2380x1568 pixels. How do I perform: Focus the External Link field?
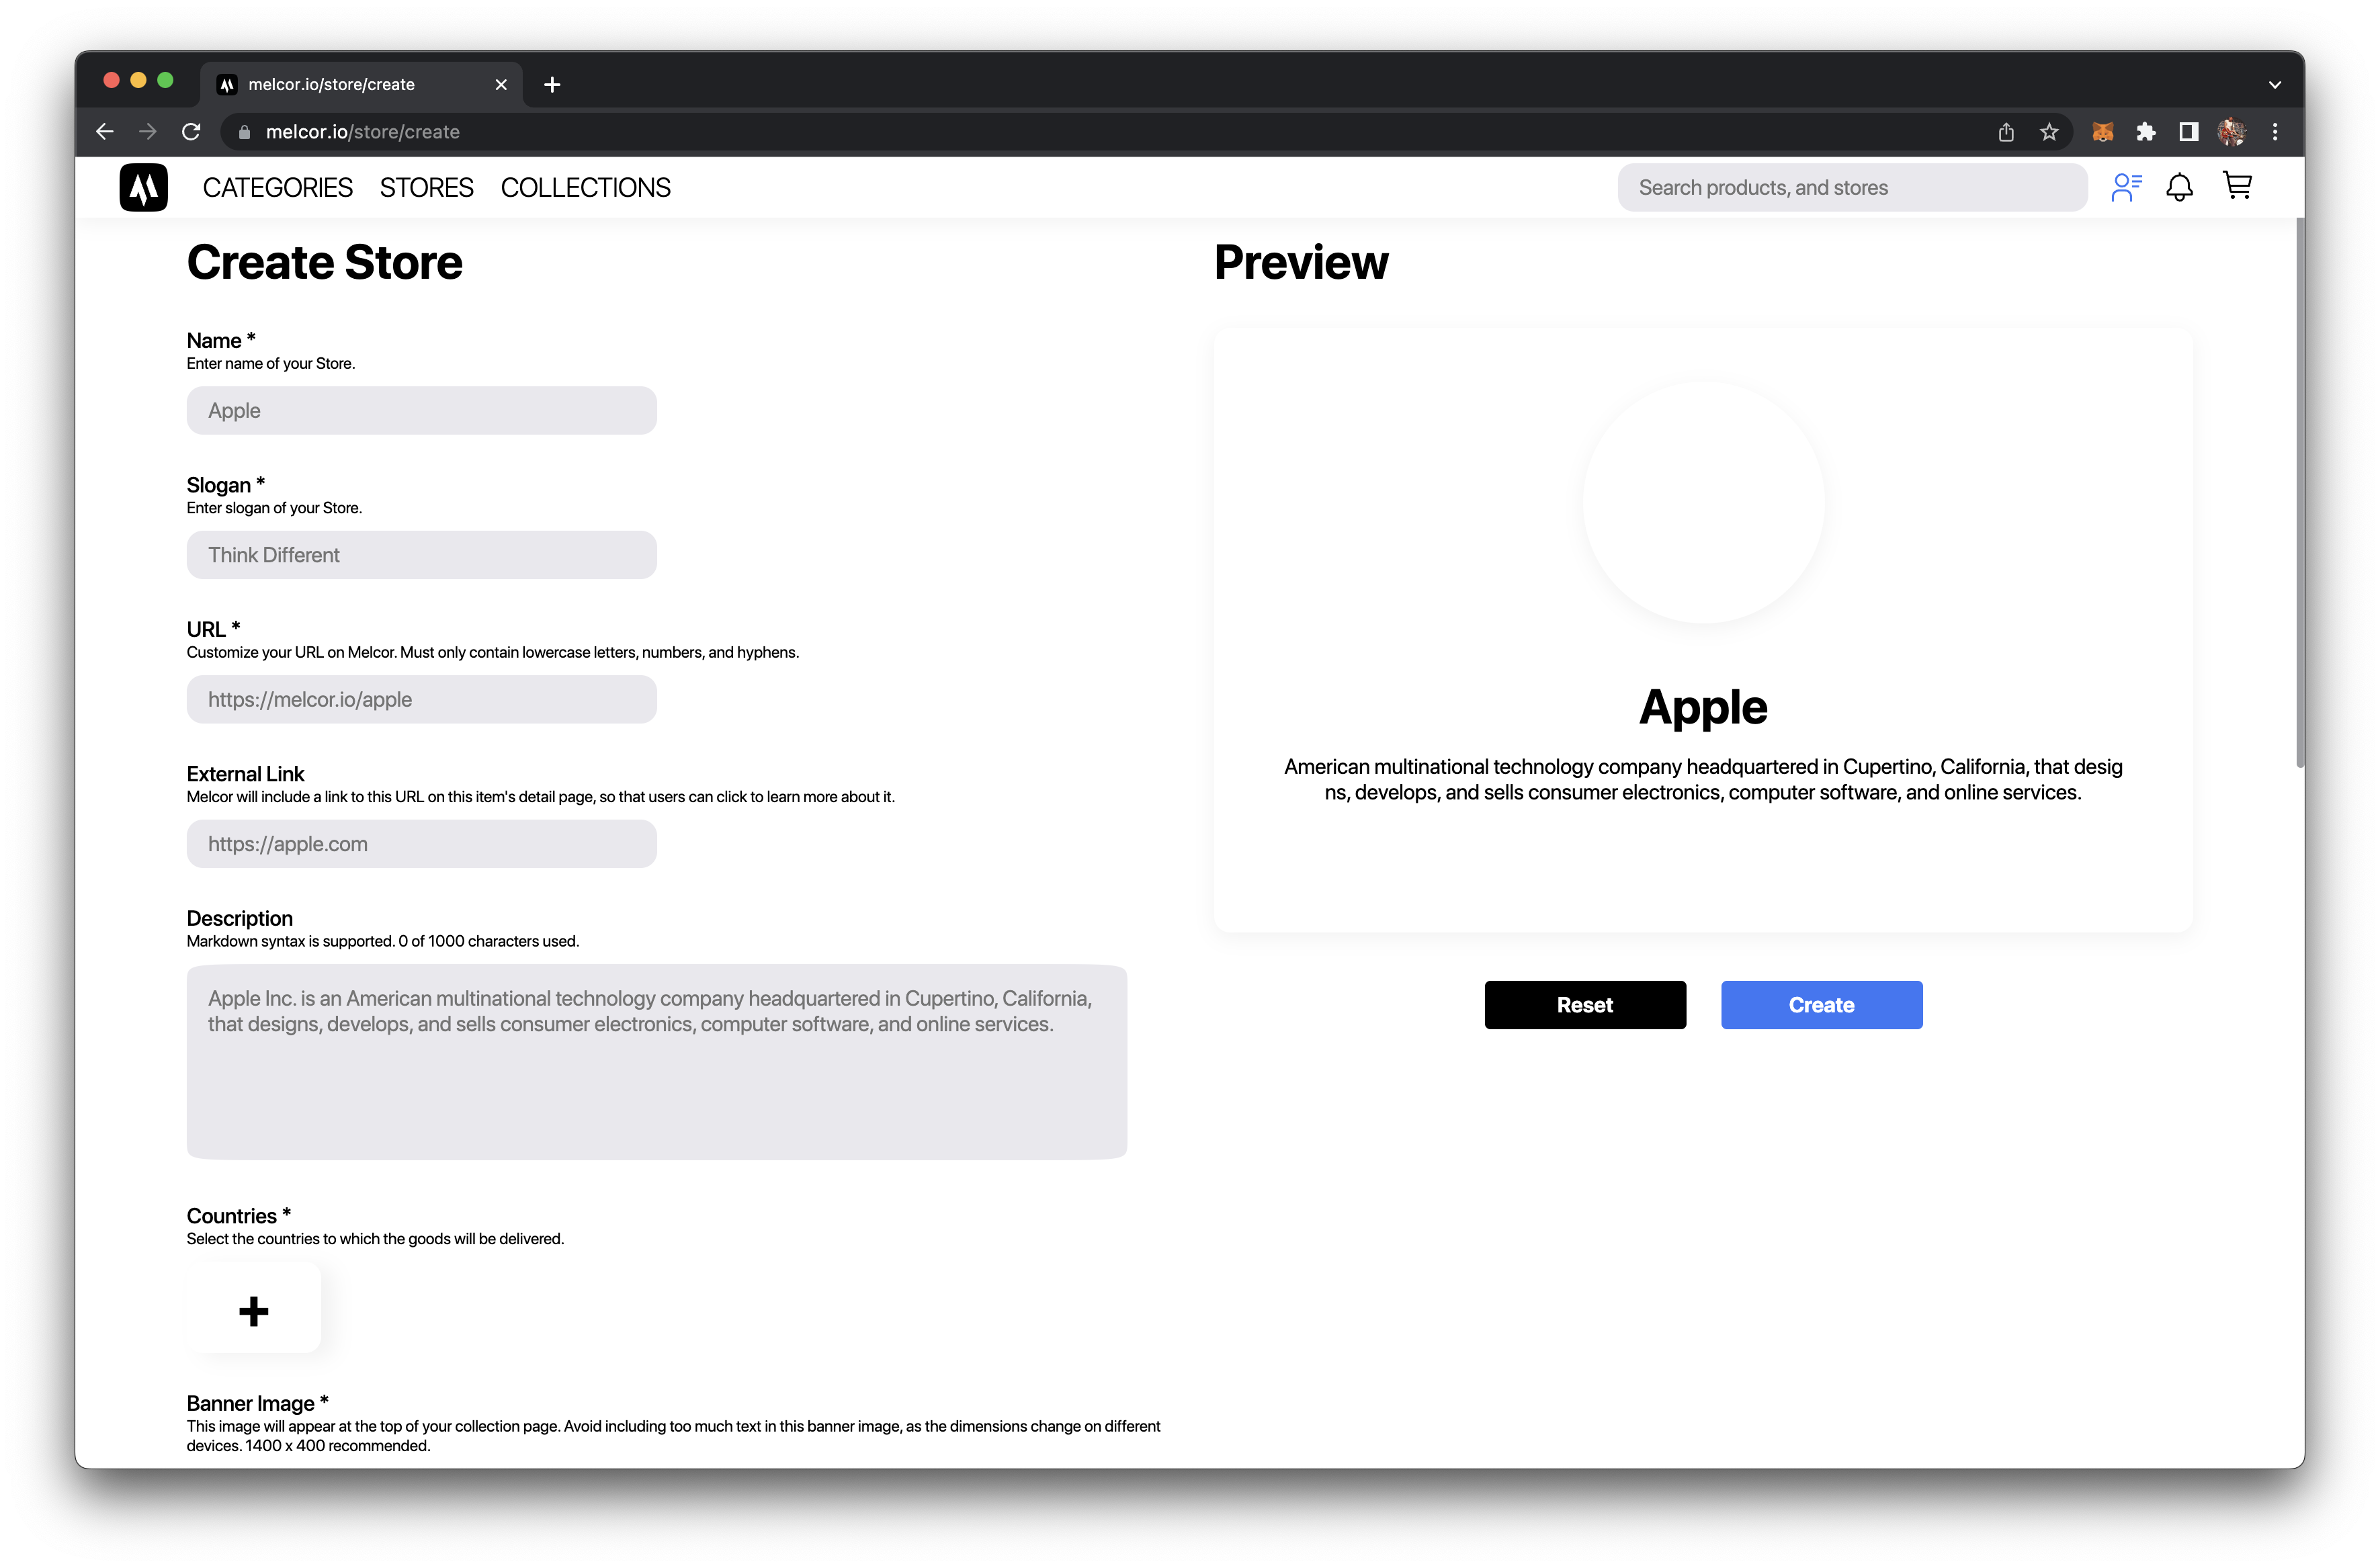click(x=421, y=844)
